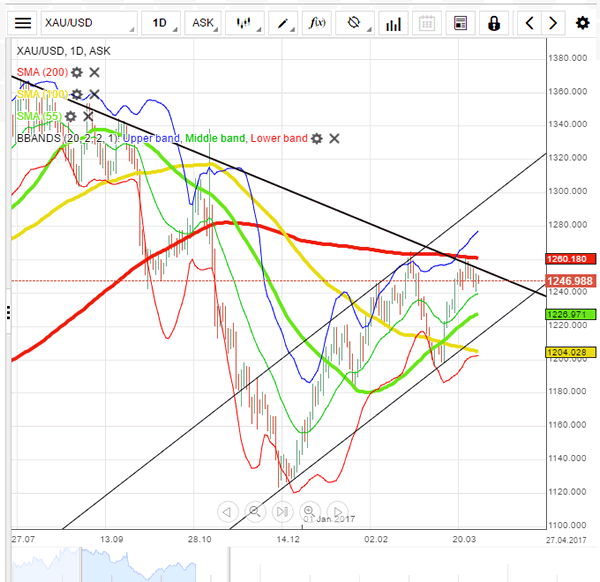The image size is (600, 582).
Task: Click the 01 Jan 2017 date marker
Action: point(329,519)
